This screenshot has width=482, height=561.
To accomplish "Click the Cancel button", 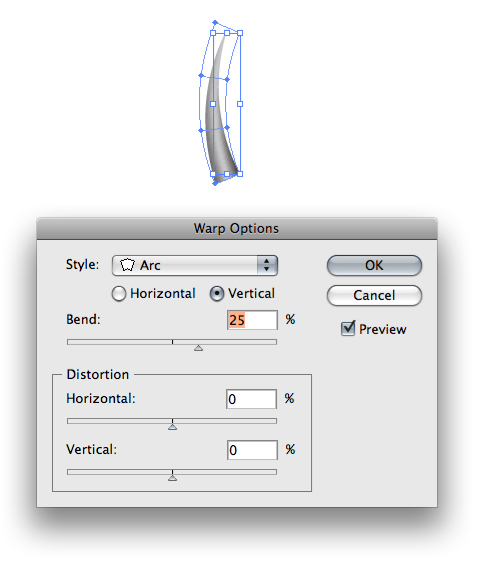I will pyautogui.click(x=374, y=295).
